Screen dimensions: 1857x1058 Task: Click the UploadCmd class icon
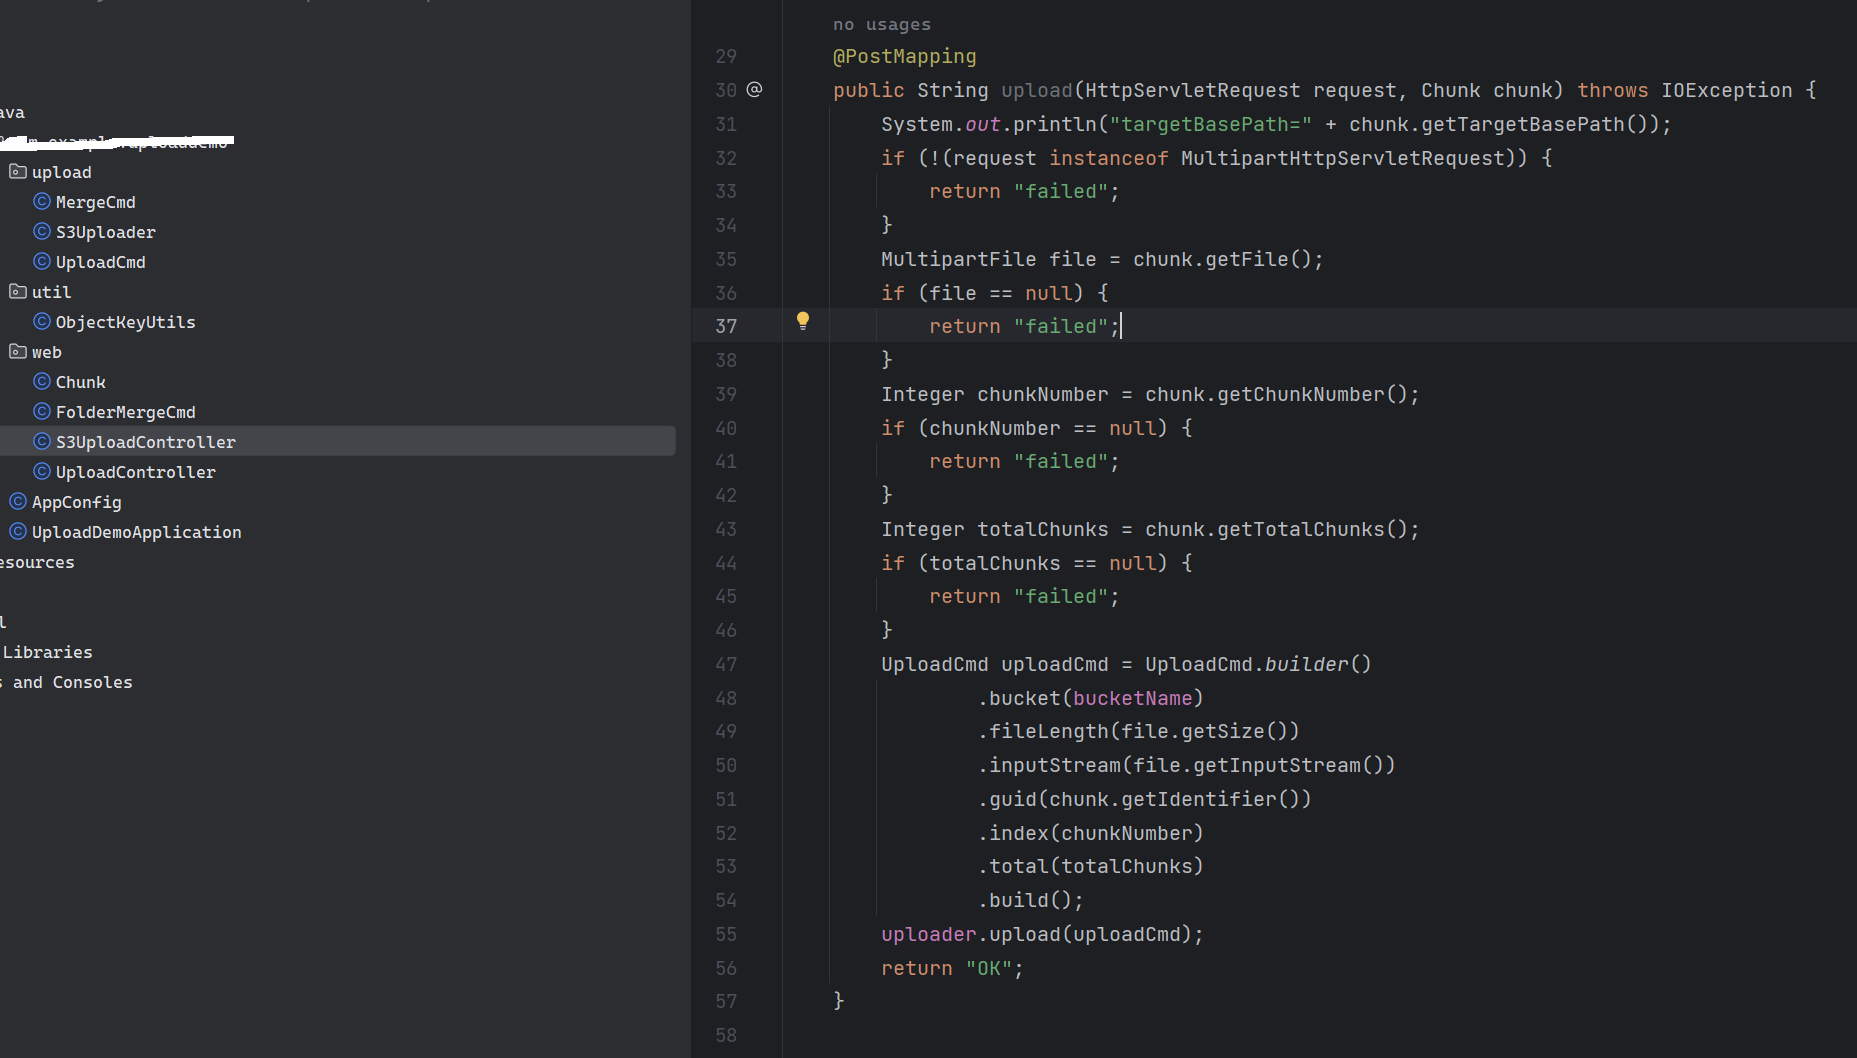[42, 262]
